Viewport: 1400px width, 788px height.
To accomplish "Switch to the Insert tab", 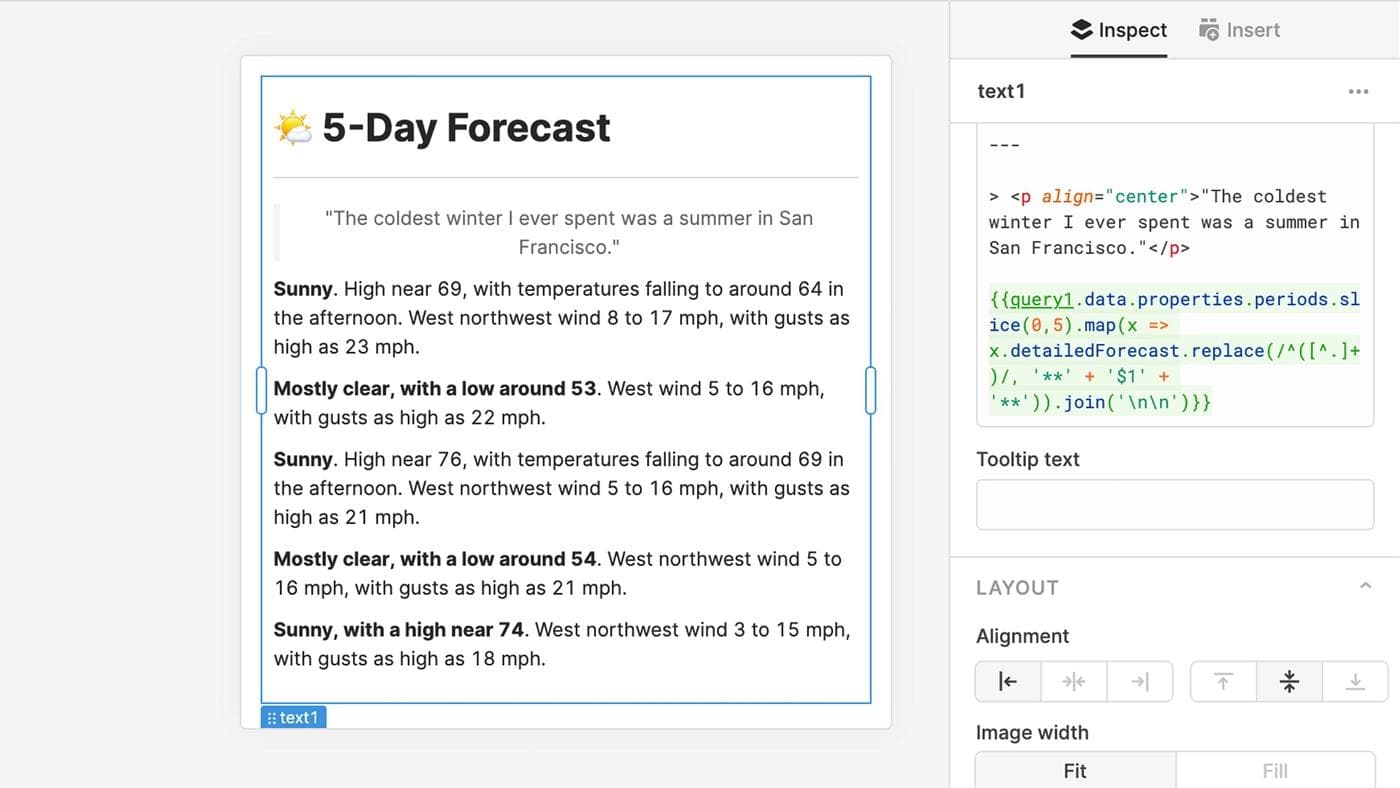I will click(1239, 29).
